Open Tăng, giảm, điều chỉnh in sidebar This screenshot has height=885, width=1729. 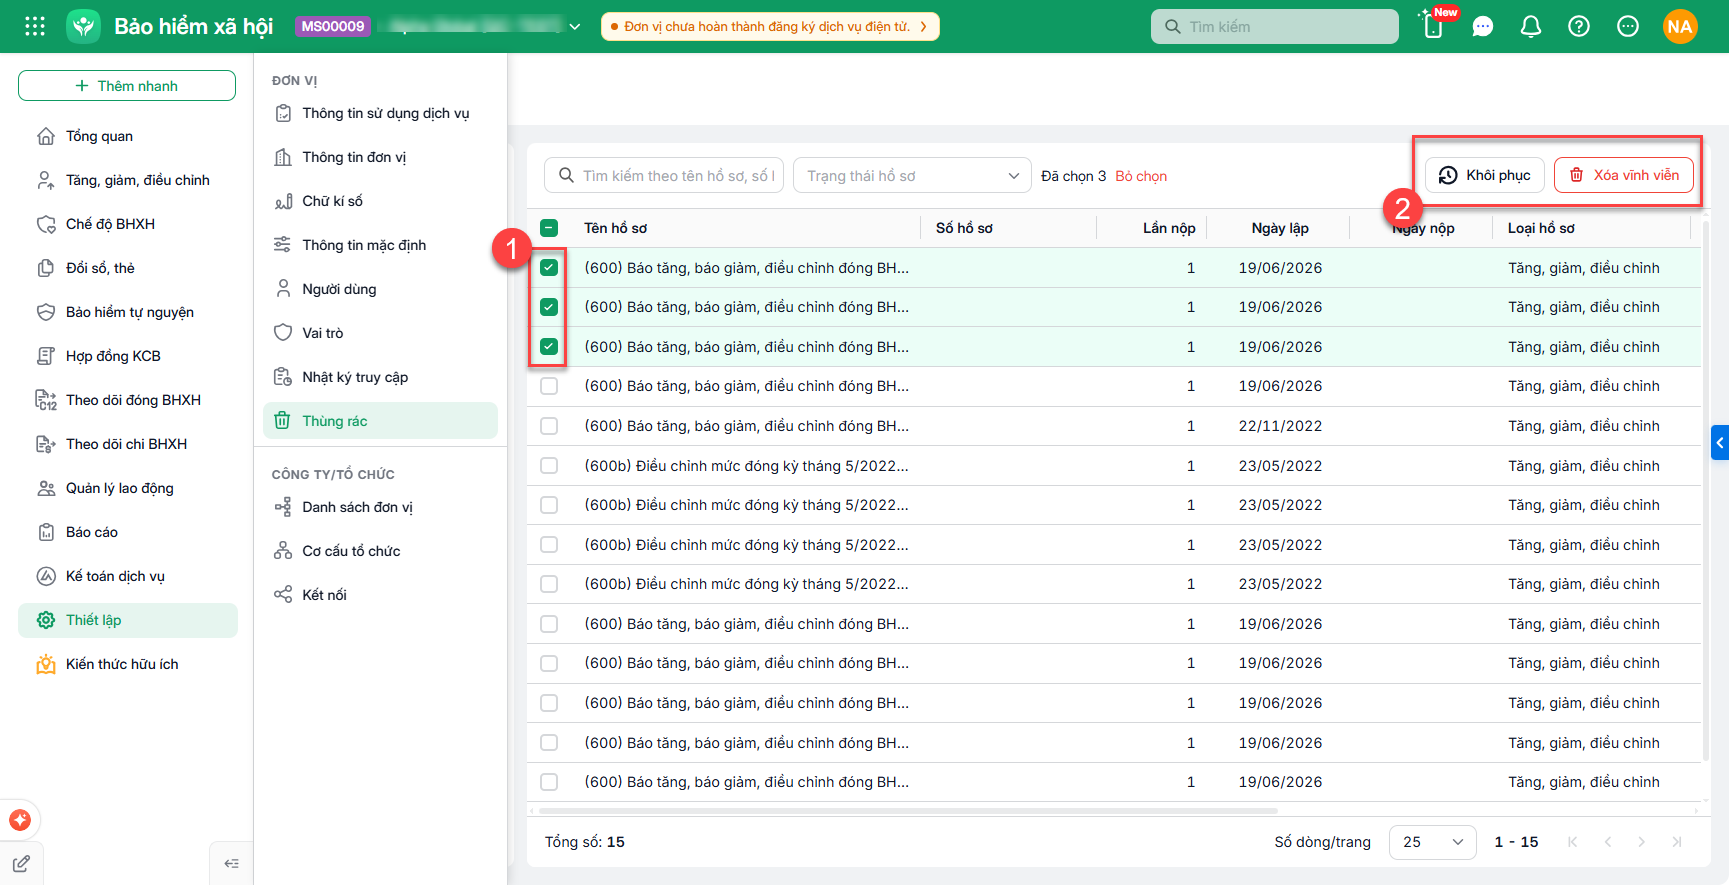pyautogui.click(x=128, y=180)
